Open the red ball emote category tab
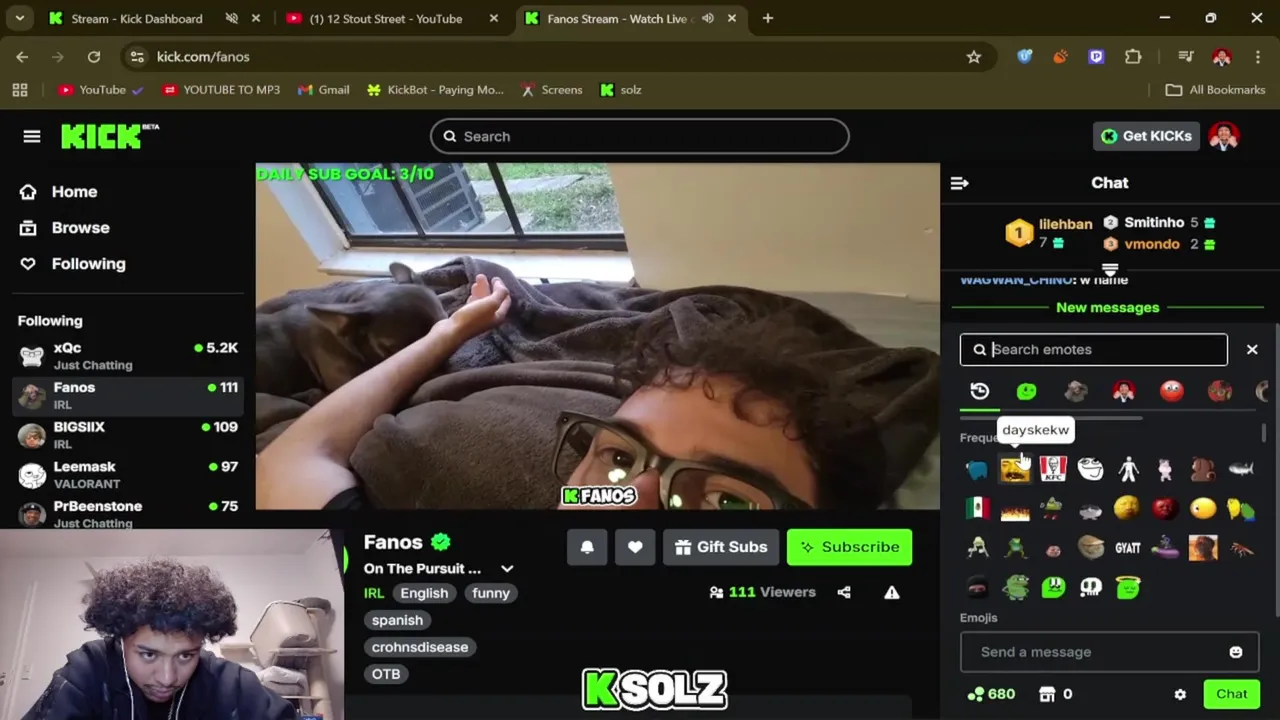The width and height of the screenshot is (1280, 720). (x=1171, y=391)
